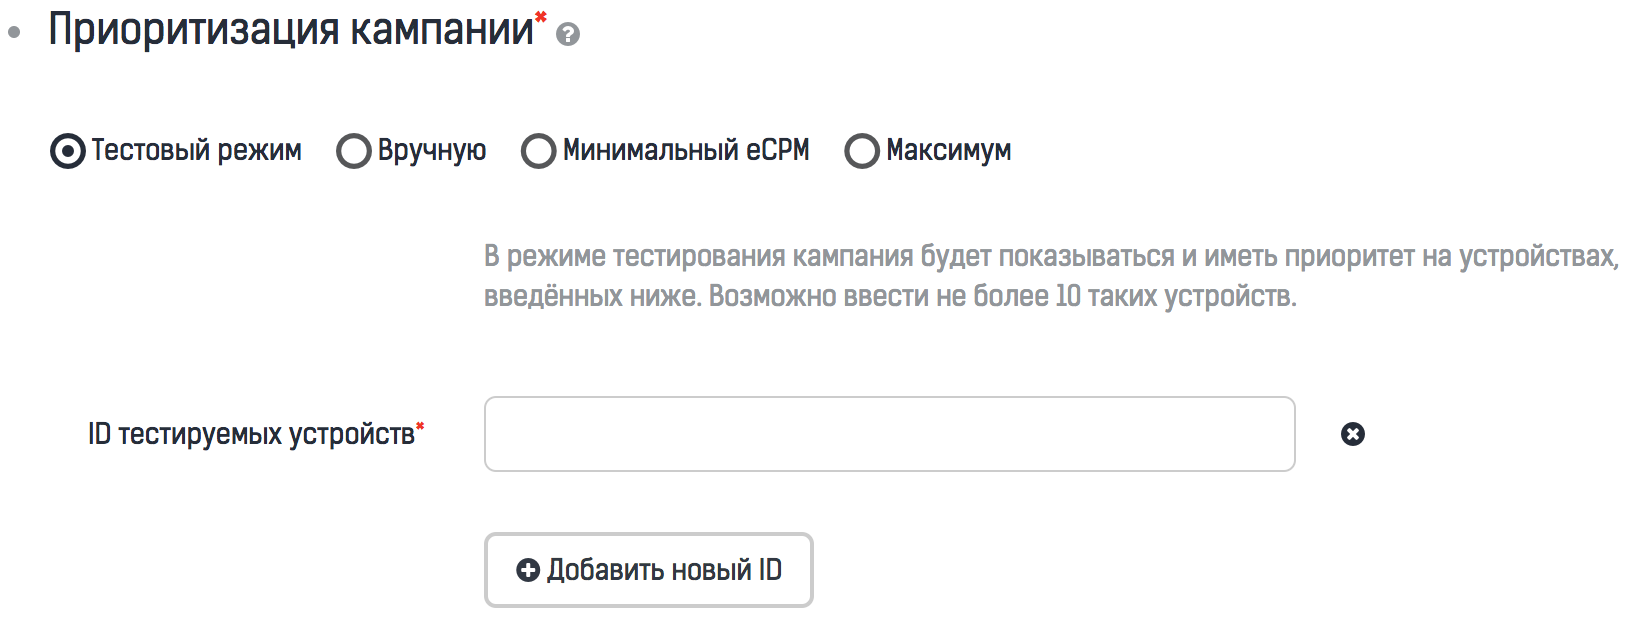Image resolution: width=1636 pixels, height=620 pixels.
Task: Click the Минимальный eCPM label text
Action: [x=686, y=151]
